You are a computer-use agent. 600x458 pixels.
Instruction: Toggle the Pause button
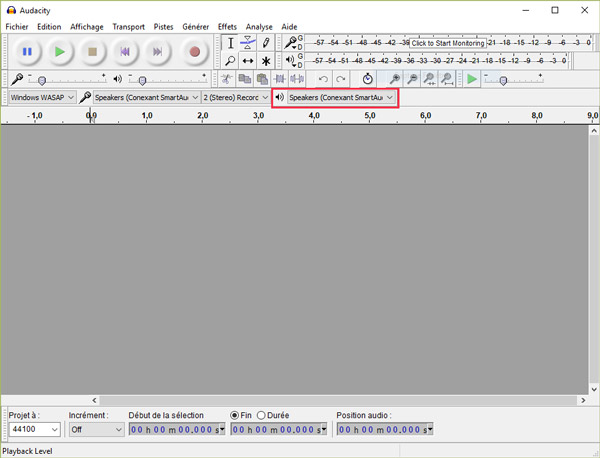tap(27, 51)
